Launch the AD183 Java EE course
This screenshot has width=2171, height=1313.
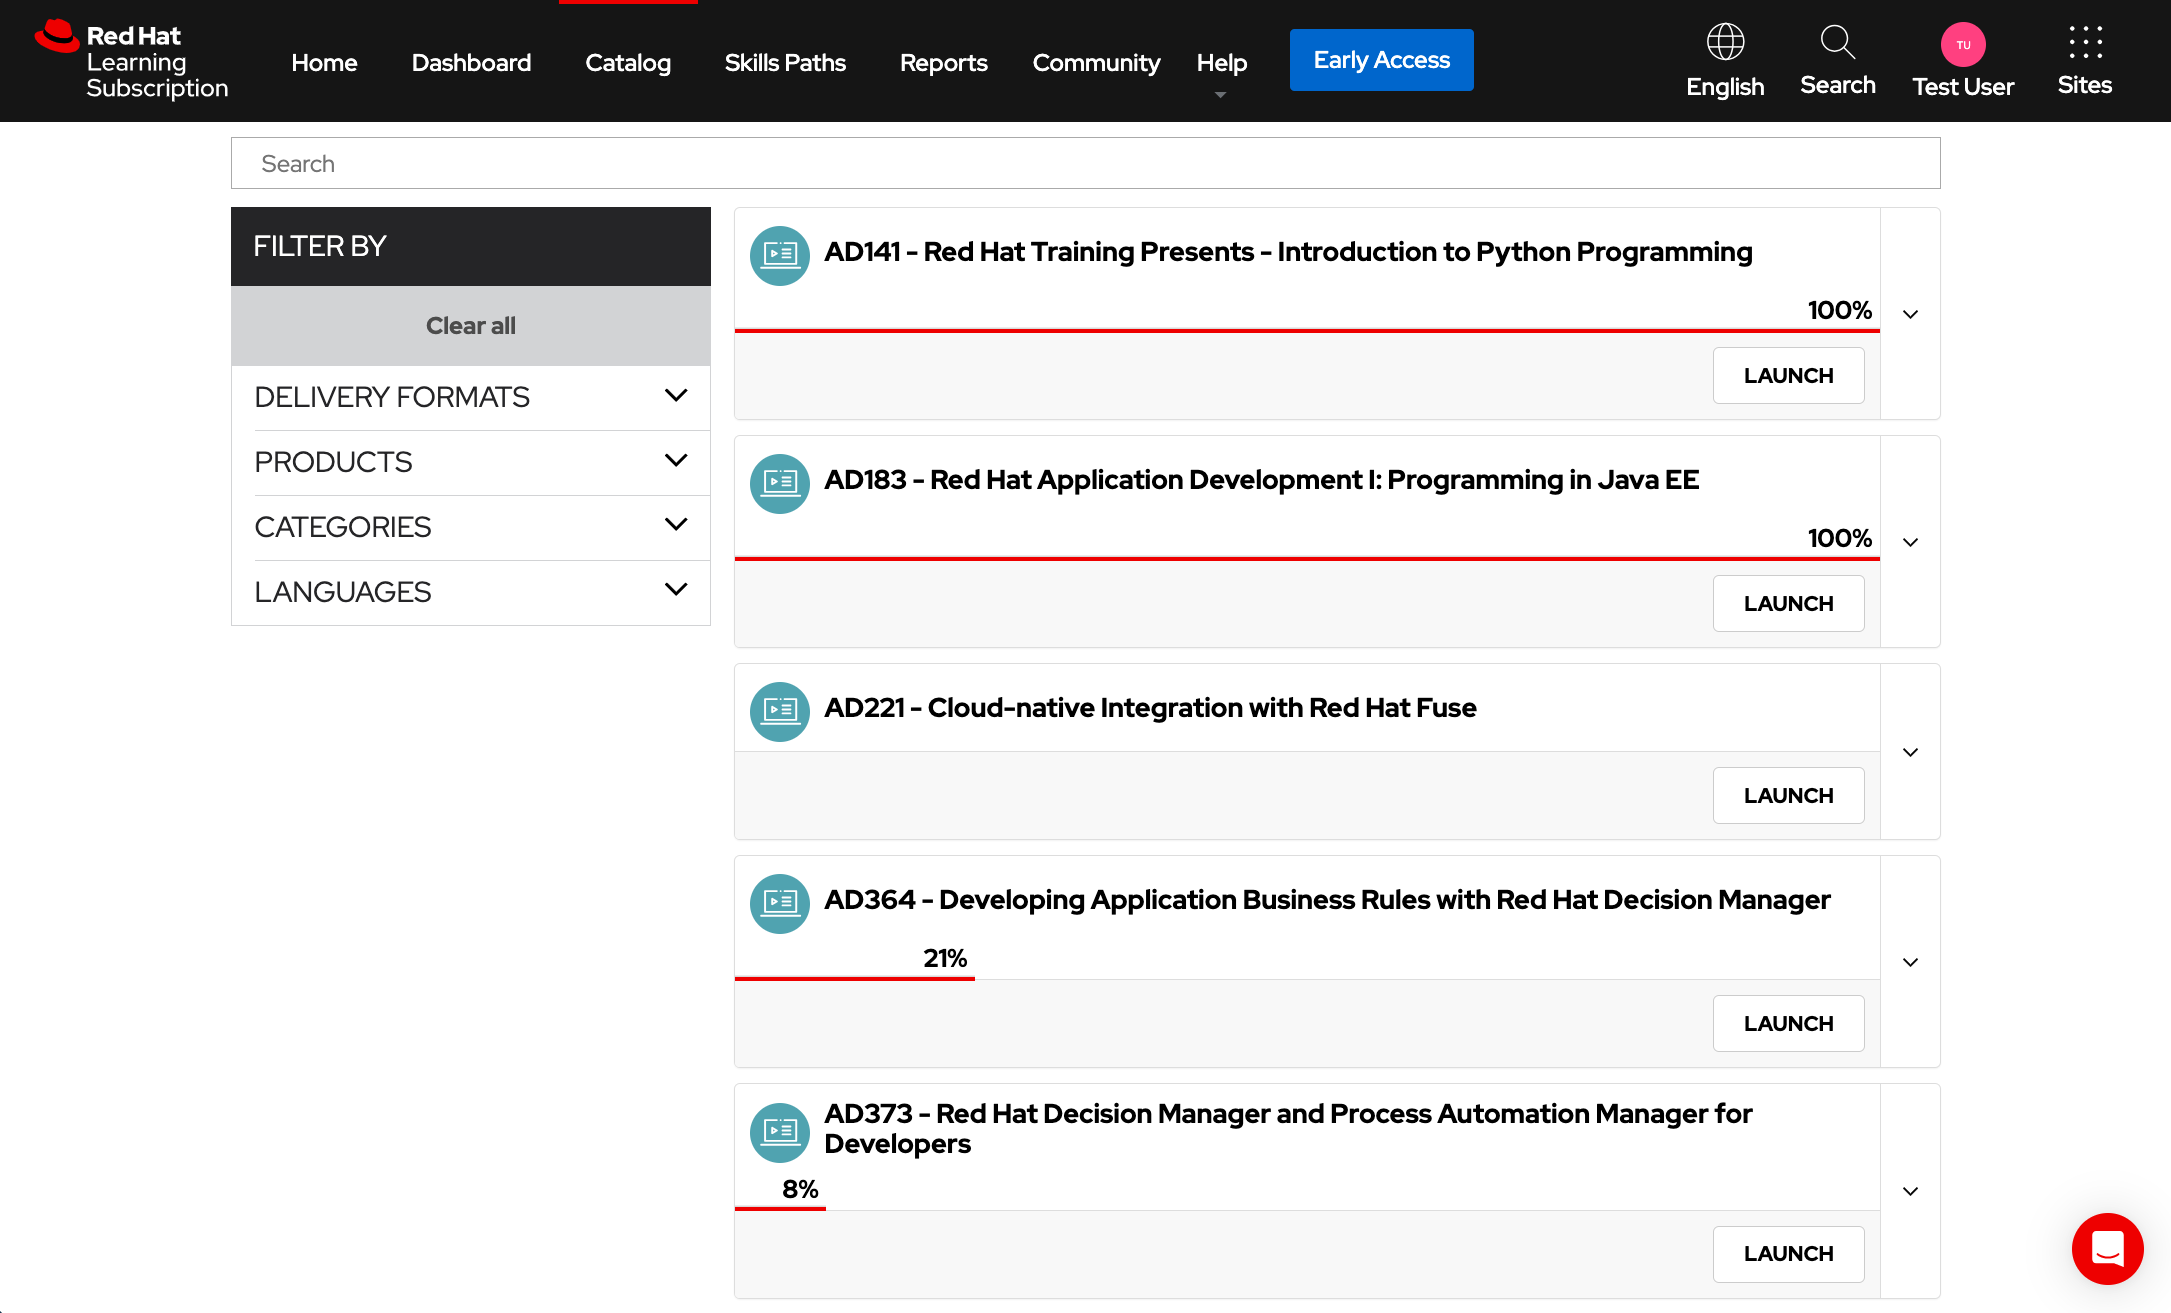pyautogui.click(x=1788, y=603)
